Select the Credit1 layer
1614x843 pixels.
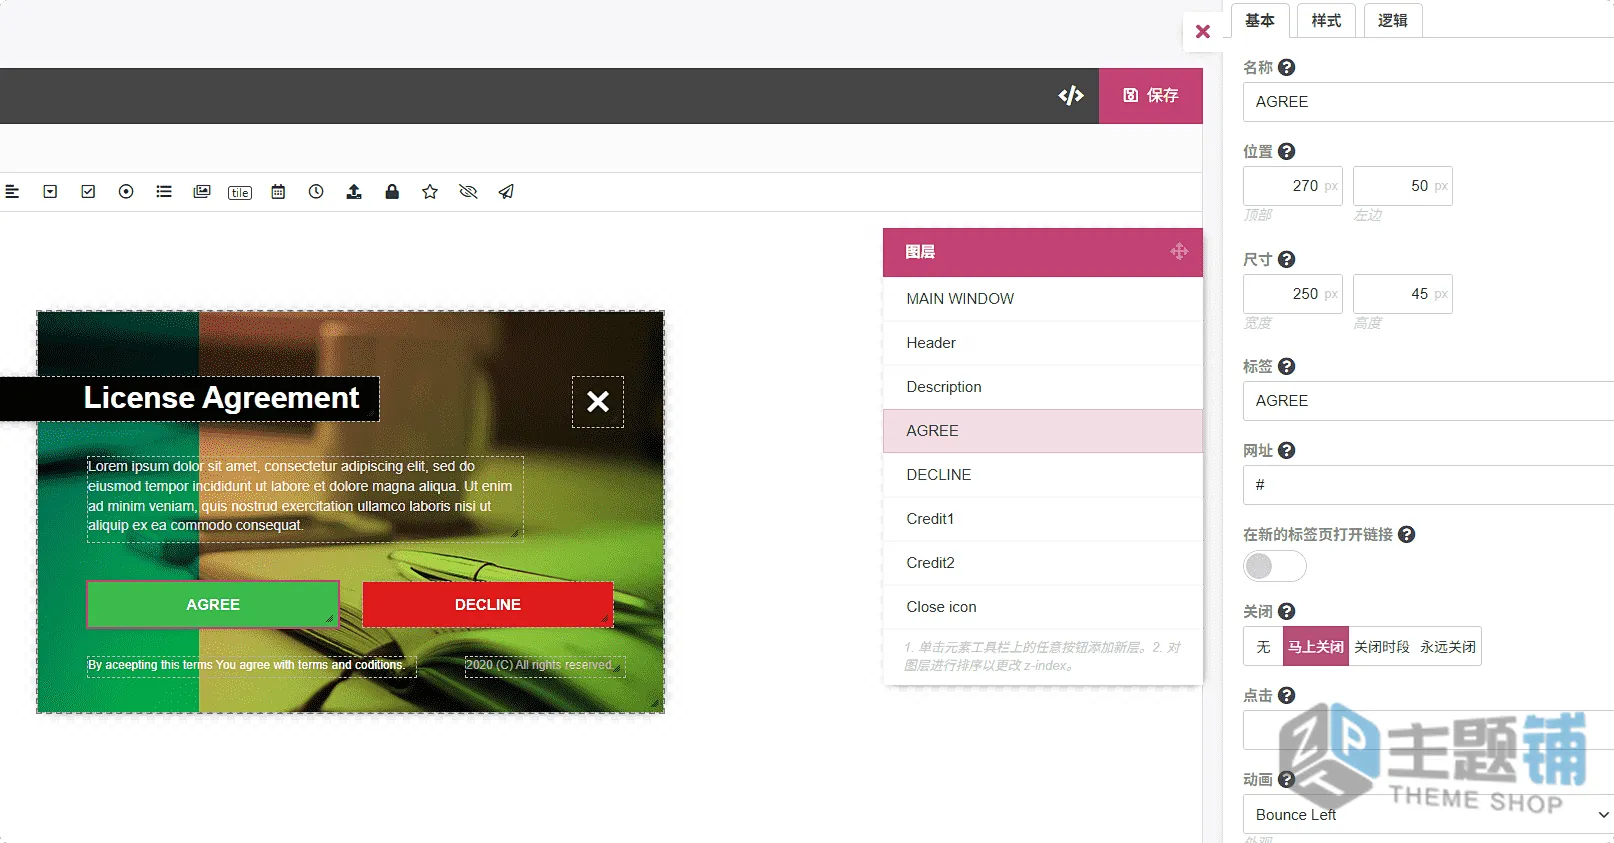click(1043, 519)
